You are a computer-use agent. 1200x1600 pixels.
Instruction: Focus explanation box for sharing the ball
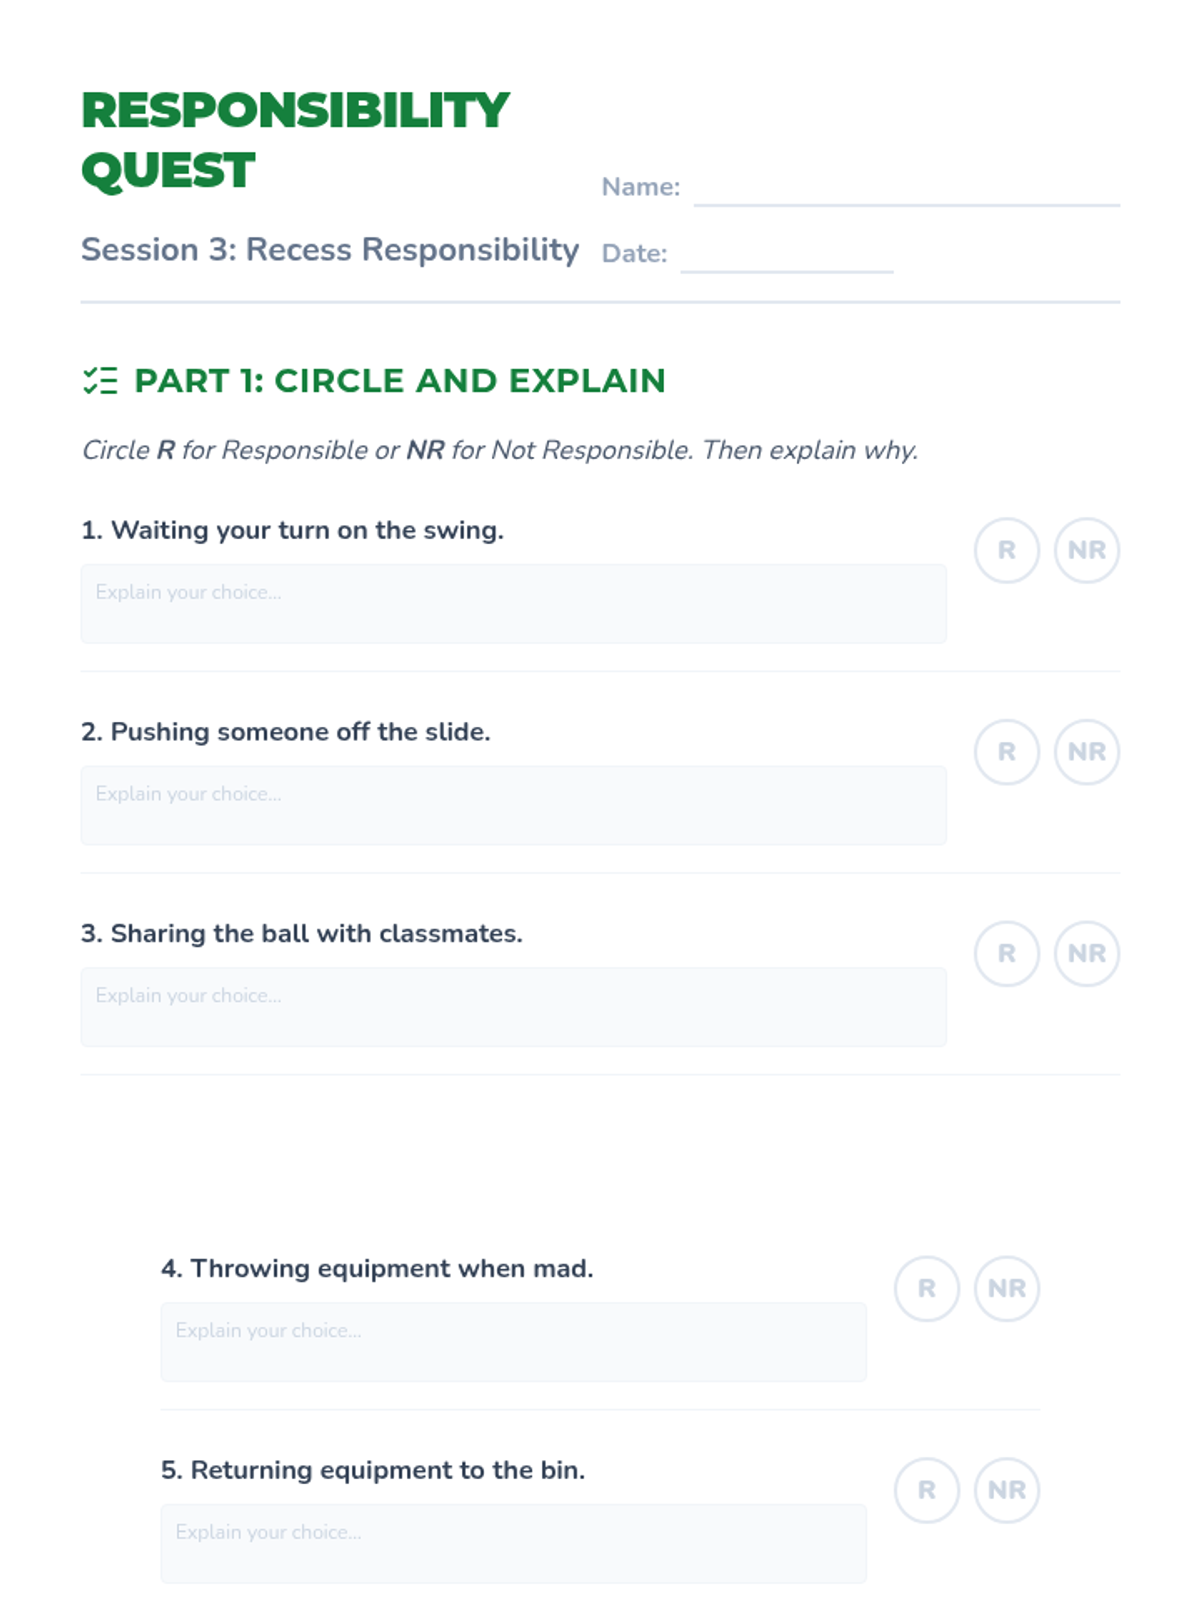514,1007
